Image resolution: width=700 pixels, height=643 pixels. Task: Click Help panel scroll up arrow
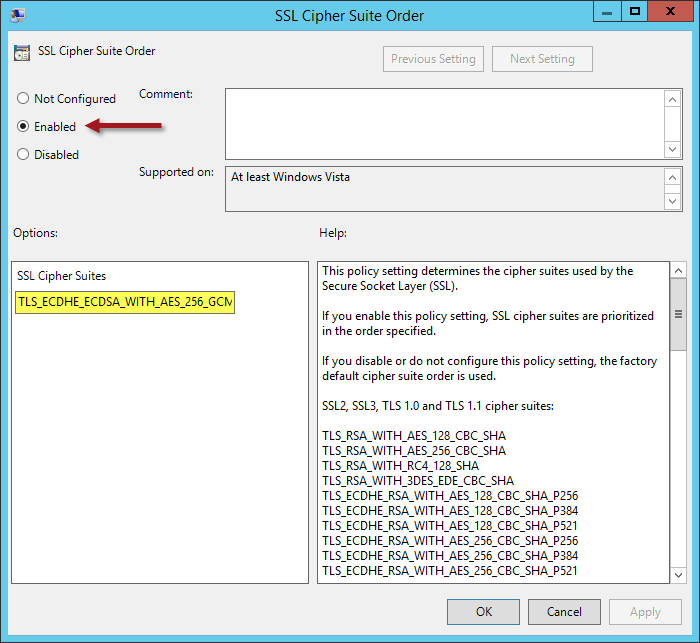click(x=678, y=271)
